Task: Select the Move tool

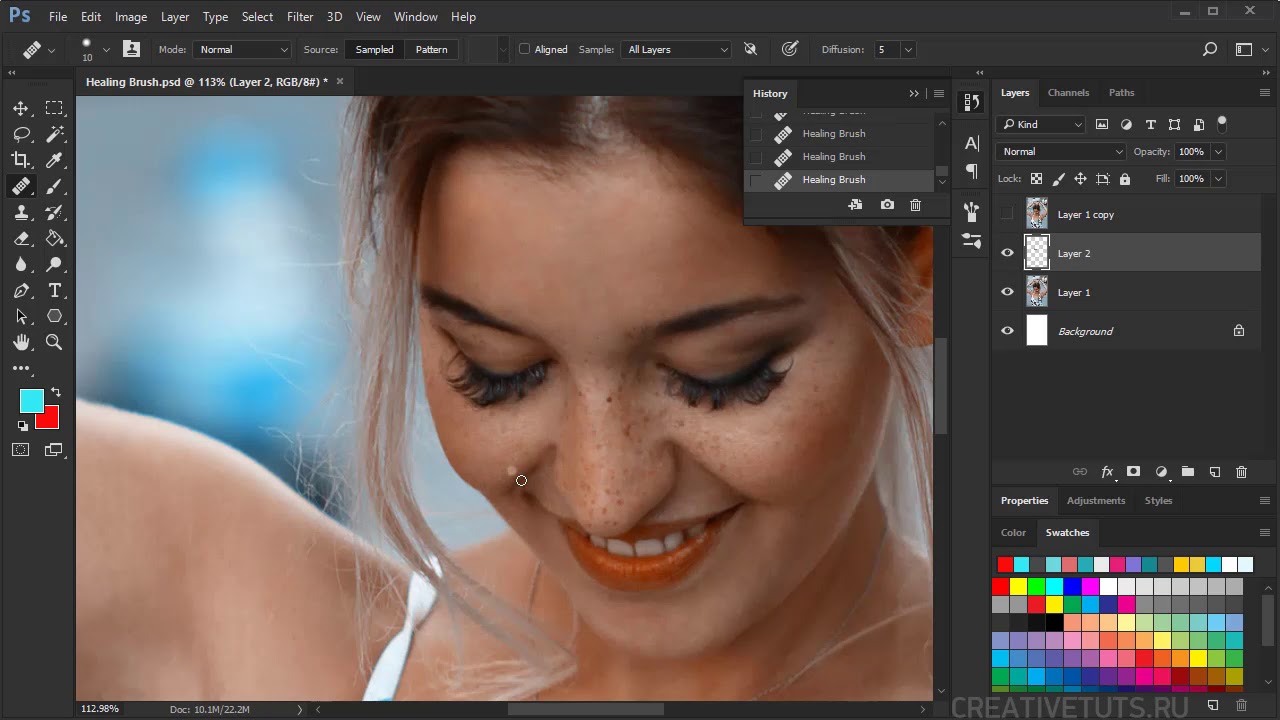Action: (21, 108)
